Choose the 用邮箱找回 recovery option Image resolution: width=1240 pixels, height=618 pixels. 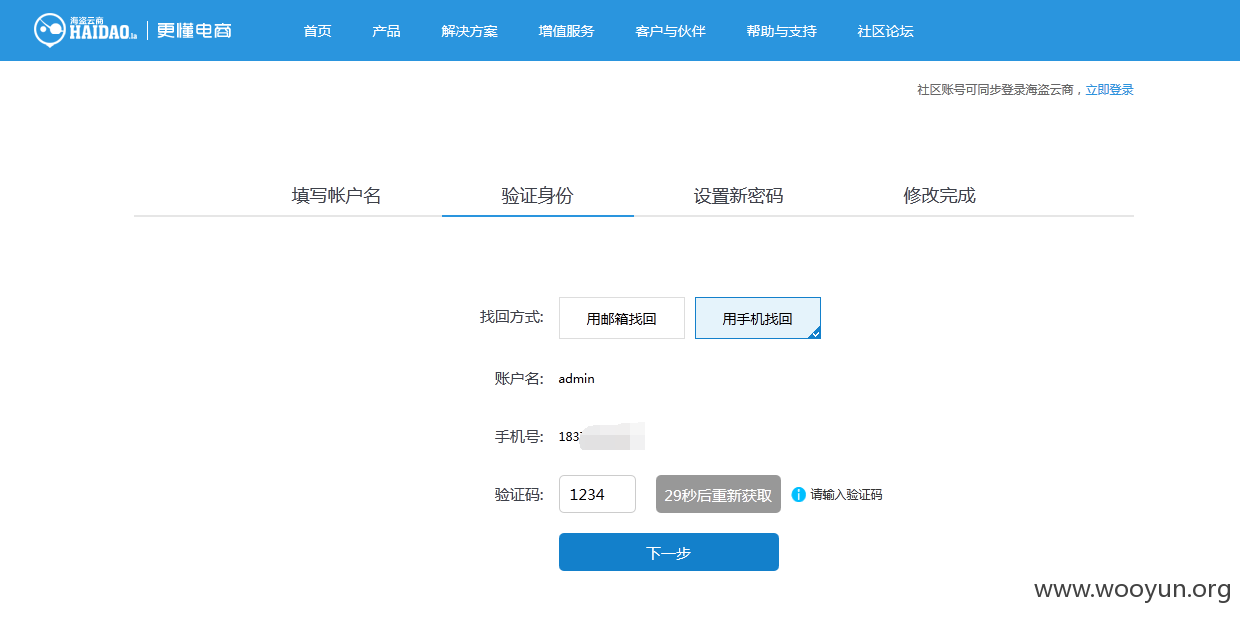[x=622, y=318]
